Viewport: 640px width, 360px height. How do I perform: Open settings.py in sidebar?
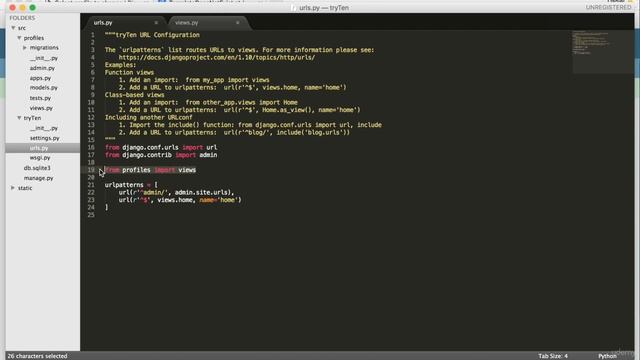[x=44, y=138]
